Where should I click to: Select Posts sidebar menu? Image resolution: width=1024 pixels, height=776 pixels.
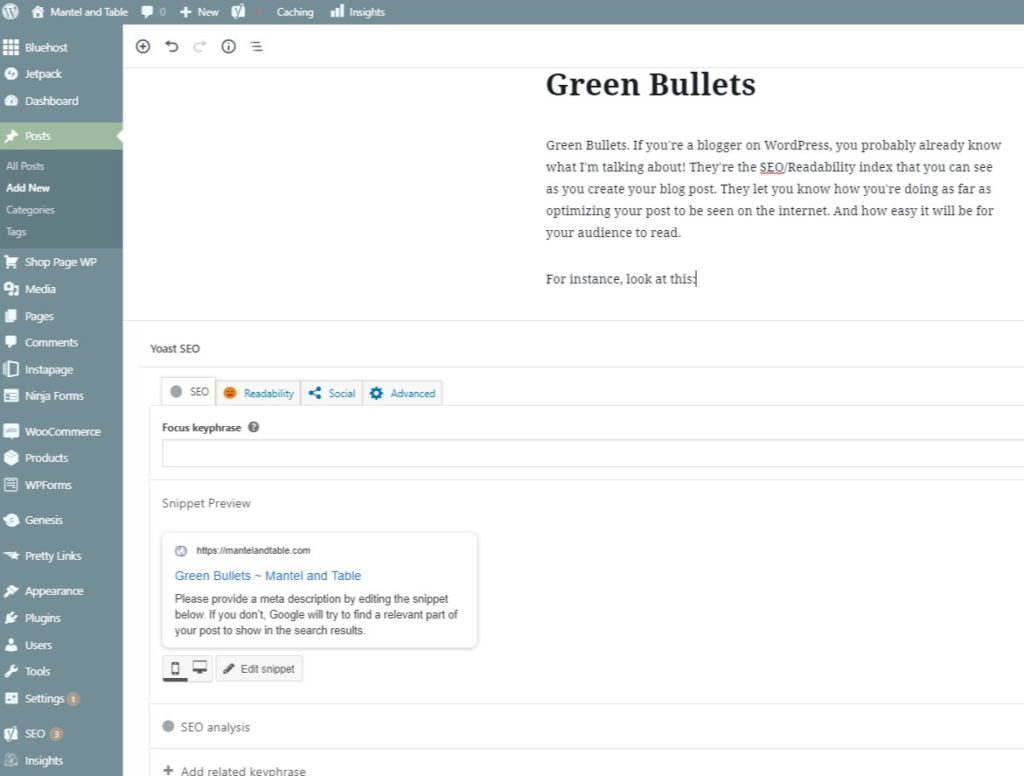[61, 136]
